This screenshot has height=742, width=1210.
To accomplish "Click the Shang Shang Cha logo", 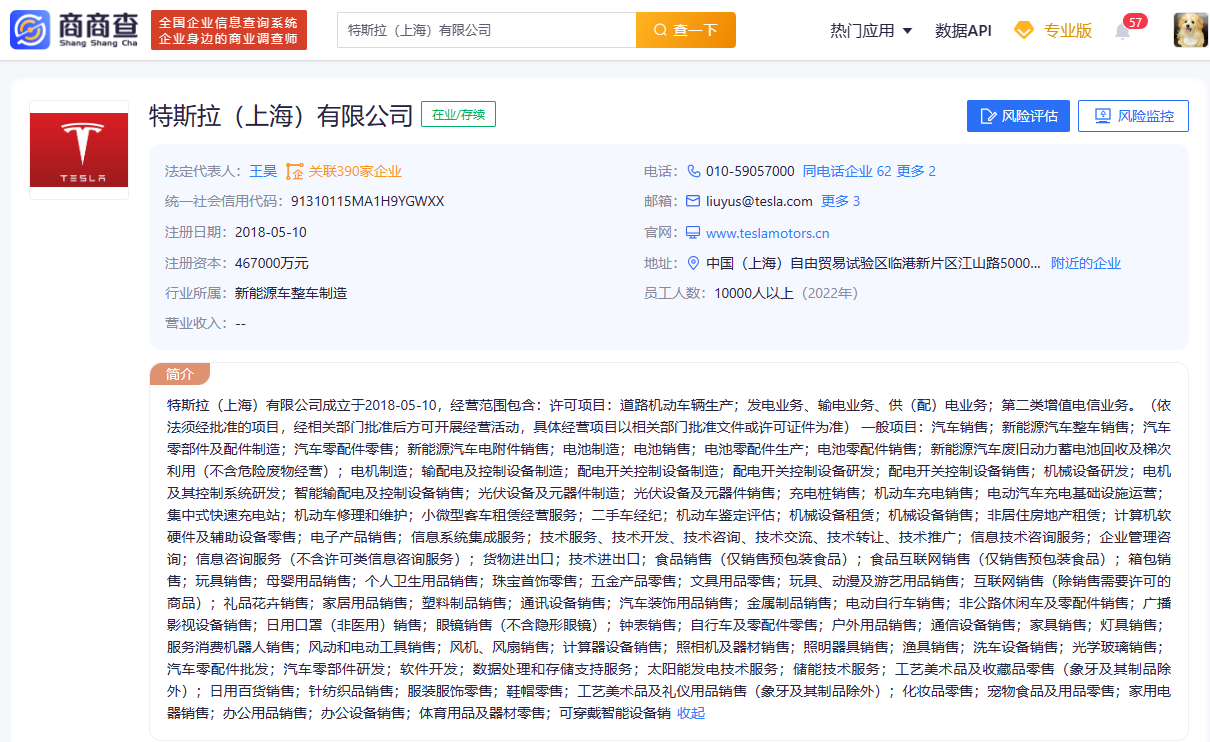I will point(74,30).
